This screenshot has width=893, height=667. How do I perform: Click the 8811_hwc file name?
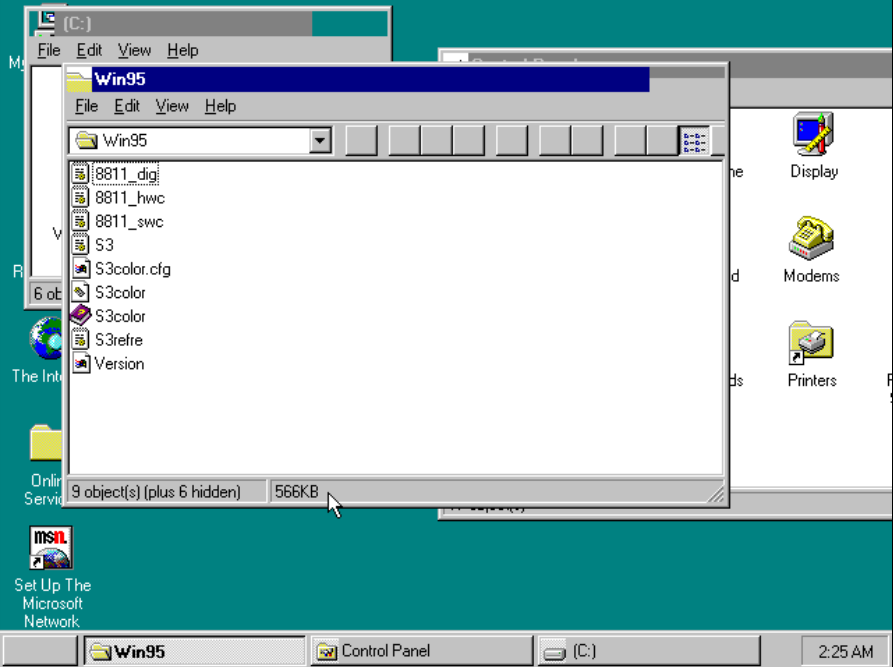(x=130, y=198)
